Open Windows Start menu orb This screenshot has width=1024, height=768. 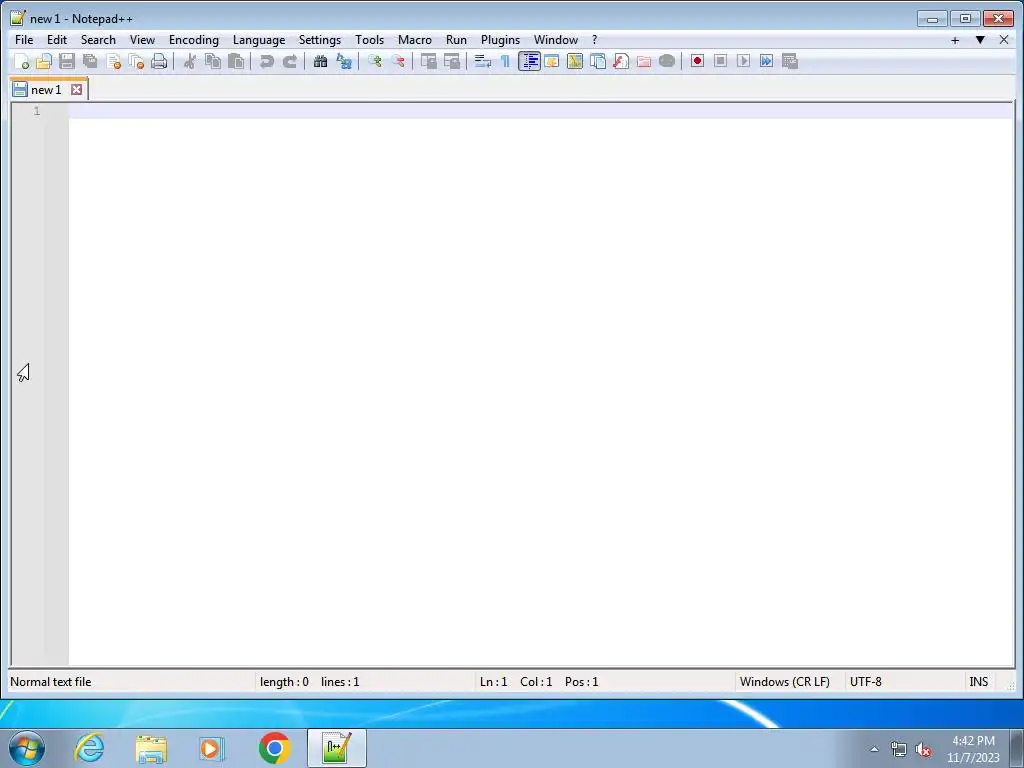(27, 748)
